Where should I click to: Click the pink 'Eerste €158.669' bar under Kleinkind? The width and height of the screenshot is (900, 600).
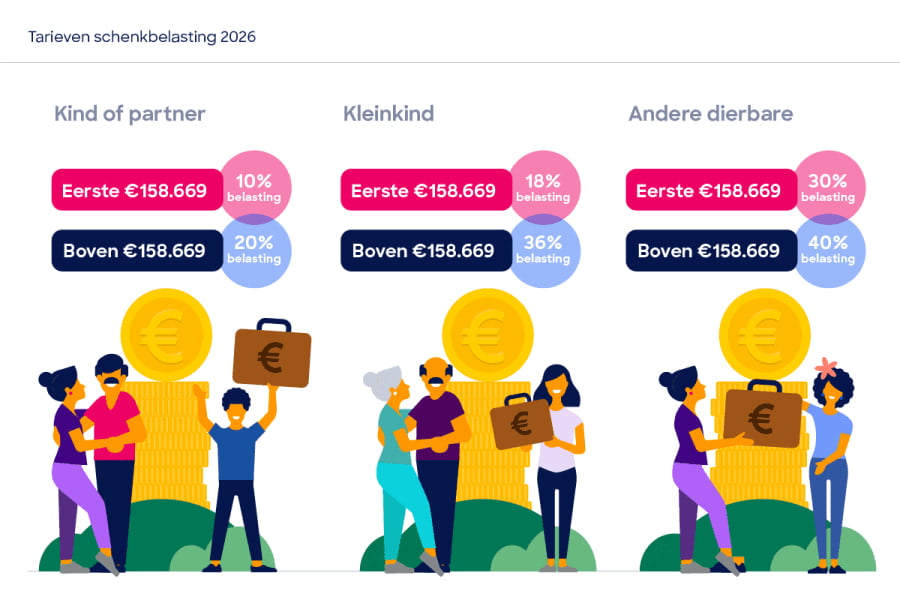[x=426, y=189]
